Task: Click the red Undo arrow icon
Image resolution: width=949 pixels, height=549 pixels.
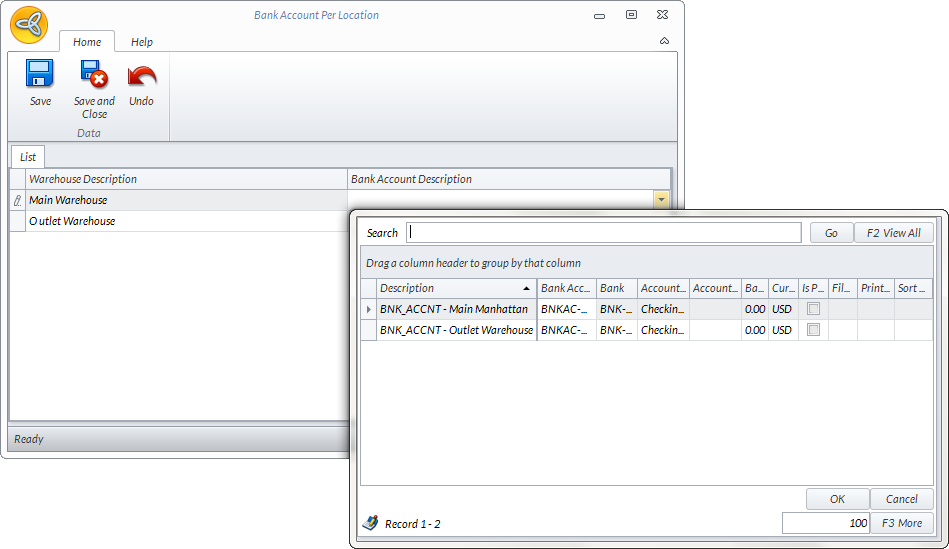Action: [x=142, y=77]
